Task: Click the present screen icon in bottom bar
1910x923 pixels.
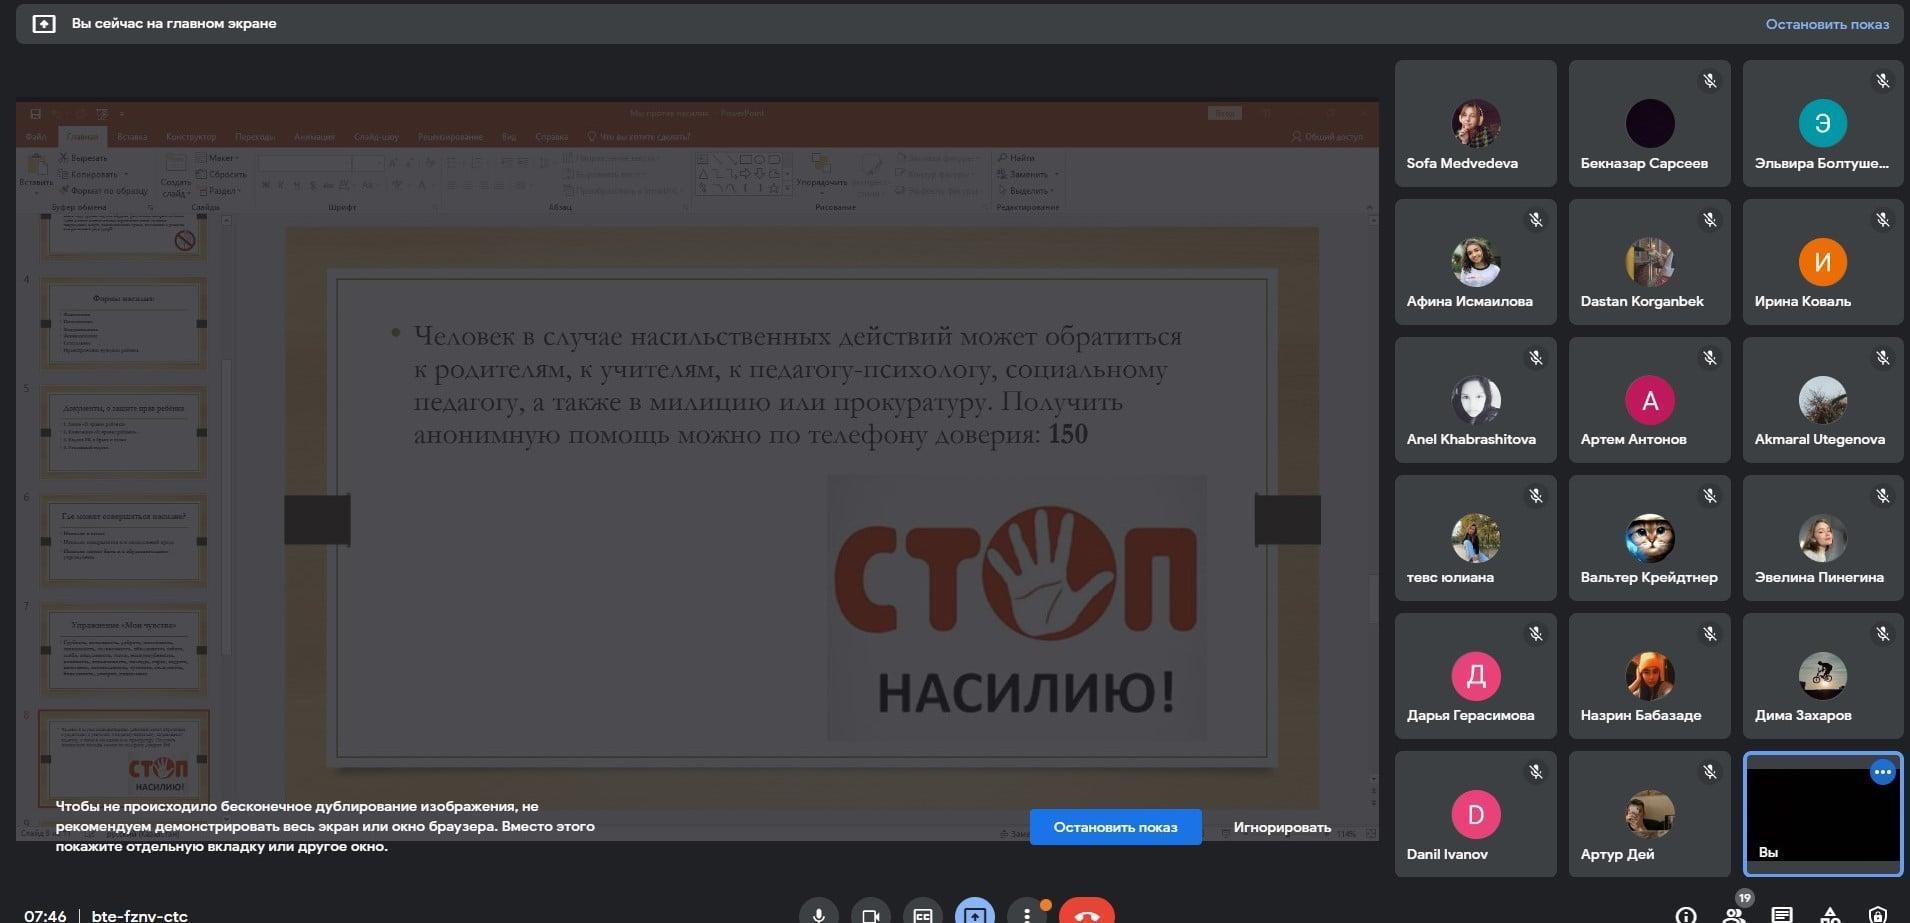Action: pyautogui.click(x=974, y=913)
